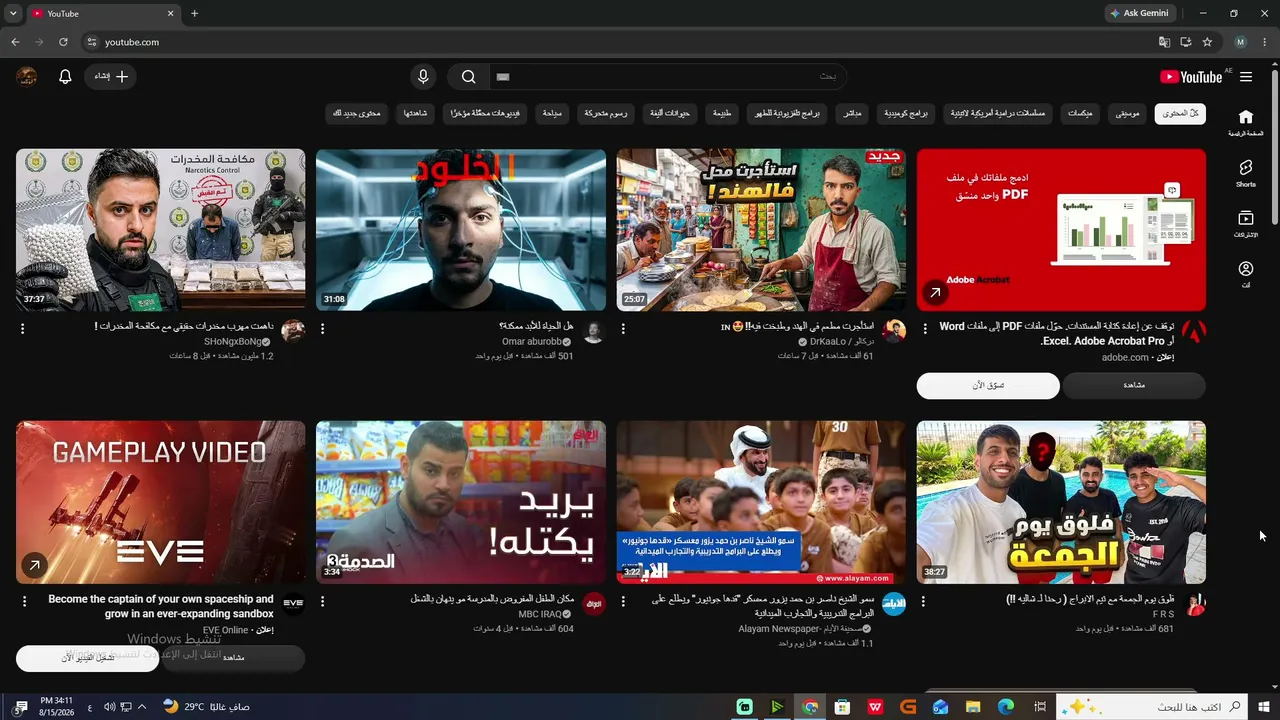Open a new browser tab

click(x=194, y=13)
